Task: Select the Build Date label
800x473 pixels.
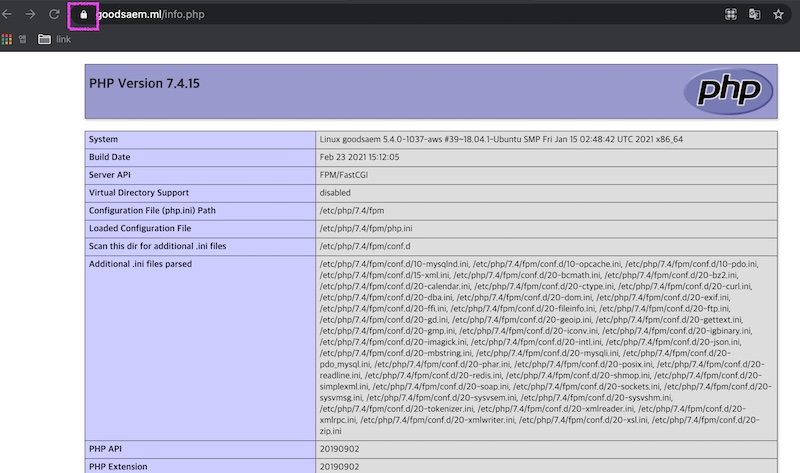Action: coord(110,157)
